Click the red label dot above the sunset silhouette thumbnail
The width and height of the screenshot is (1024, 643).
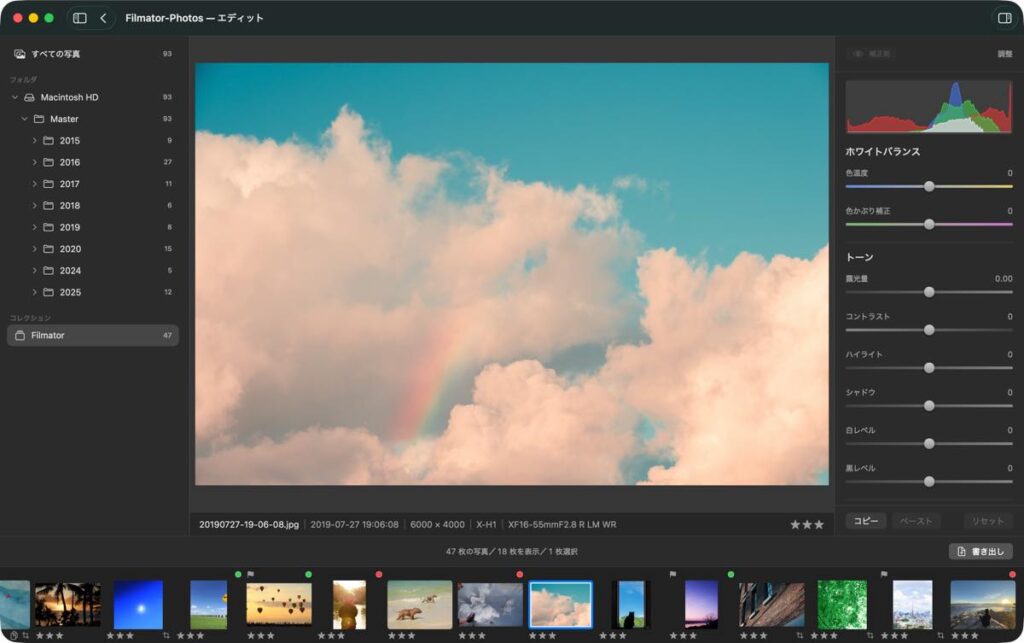[379, 574]
